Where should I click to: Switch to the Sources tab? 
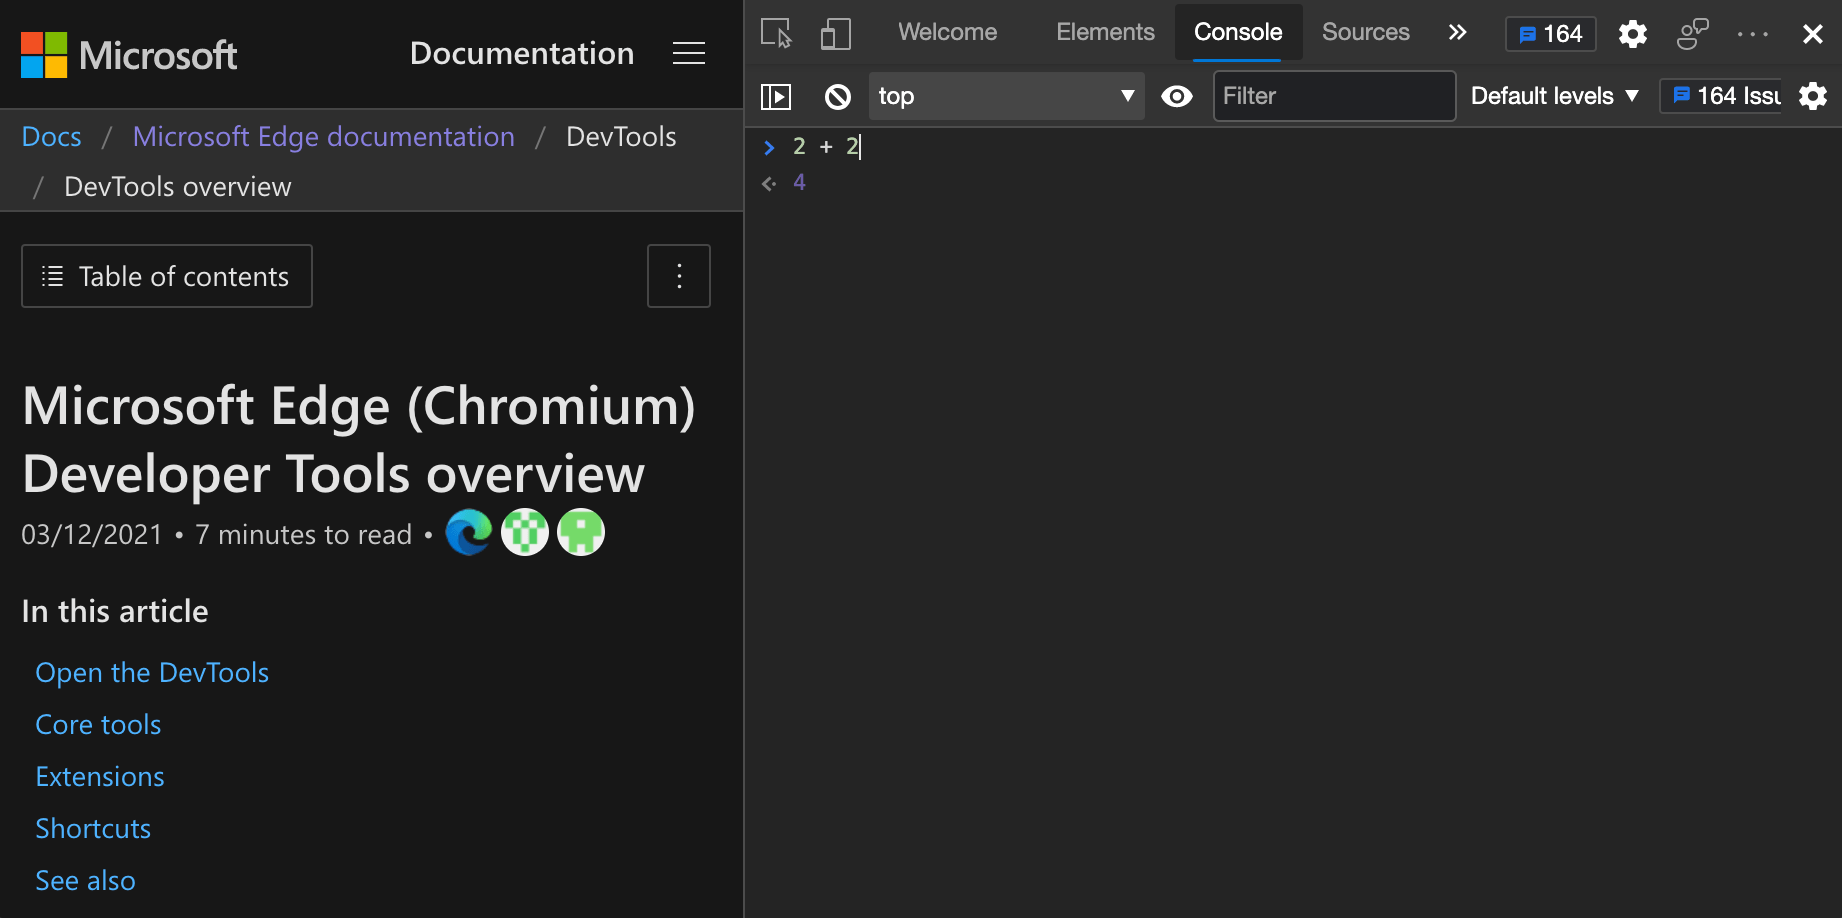click(x=1365, y=32)
